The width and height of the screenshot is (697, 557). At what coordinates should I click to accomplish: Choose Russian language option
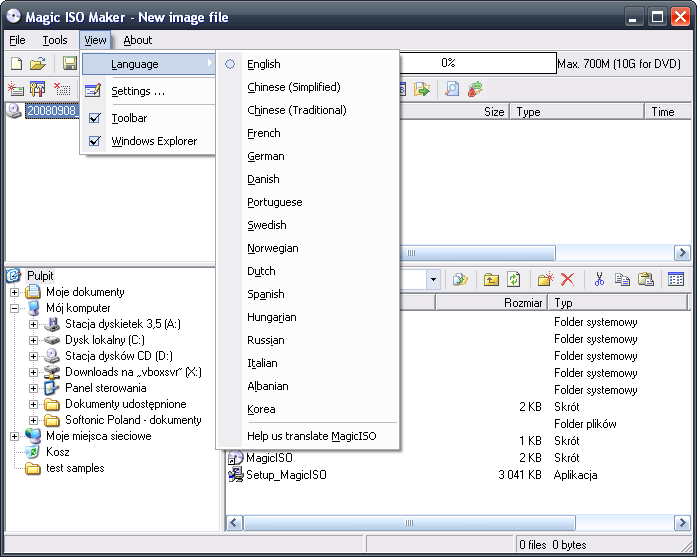265,340
